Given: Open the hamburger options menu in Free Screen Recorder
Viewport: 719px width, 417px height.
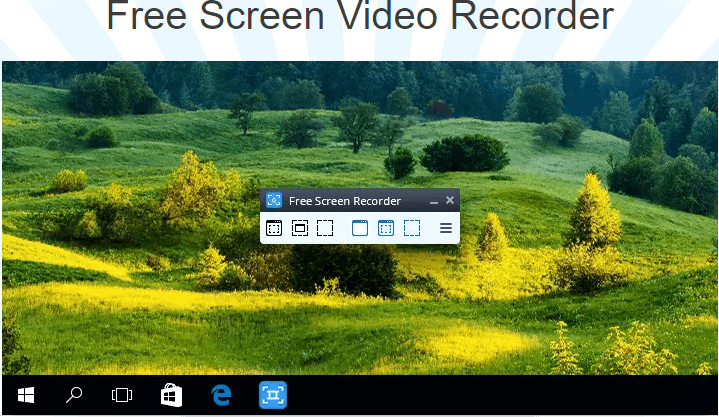Looking at the screenshot, I should click(446, 228).
